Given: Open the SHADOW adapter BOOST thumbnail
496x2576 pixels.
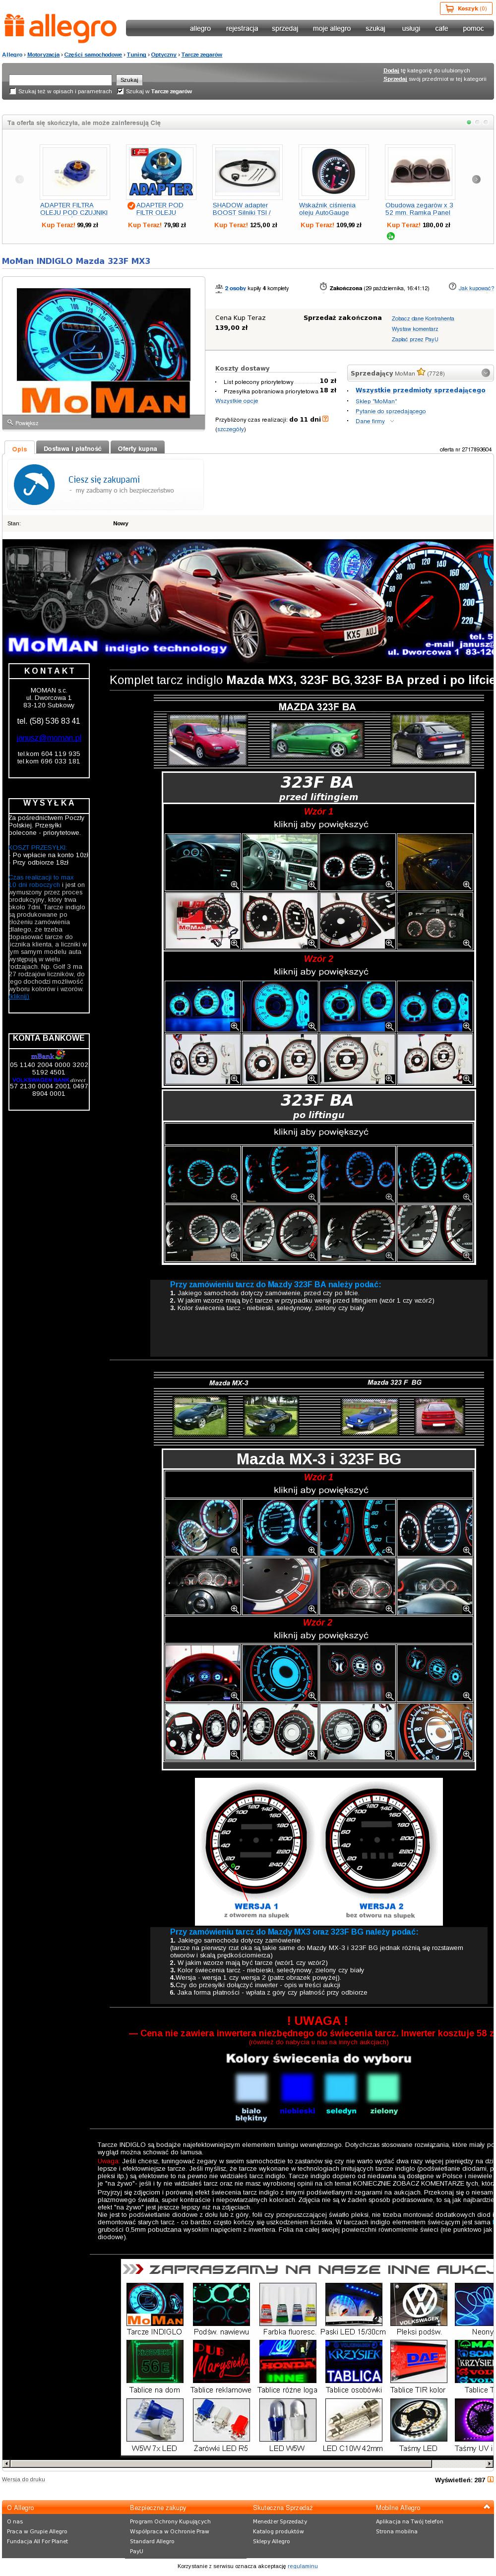Looking at the screenshot, I should (246, 172).
